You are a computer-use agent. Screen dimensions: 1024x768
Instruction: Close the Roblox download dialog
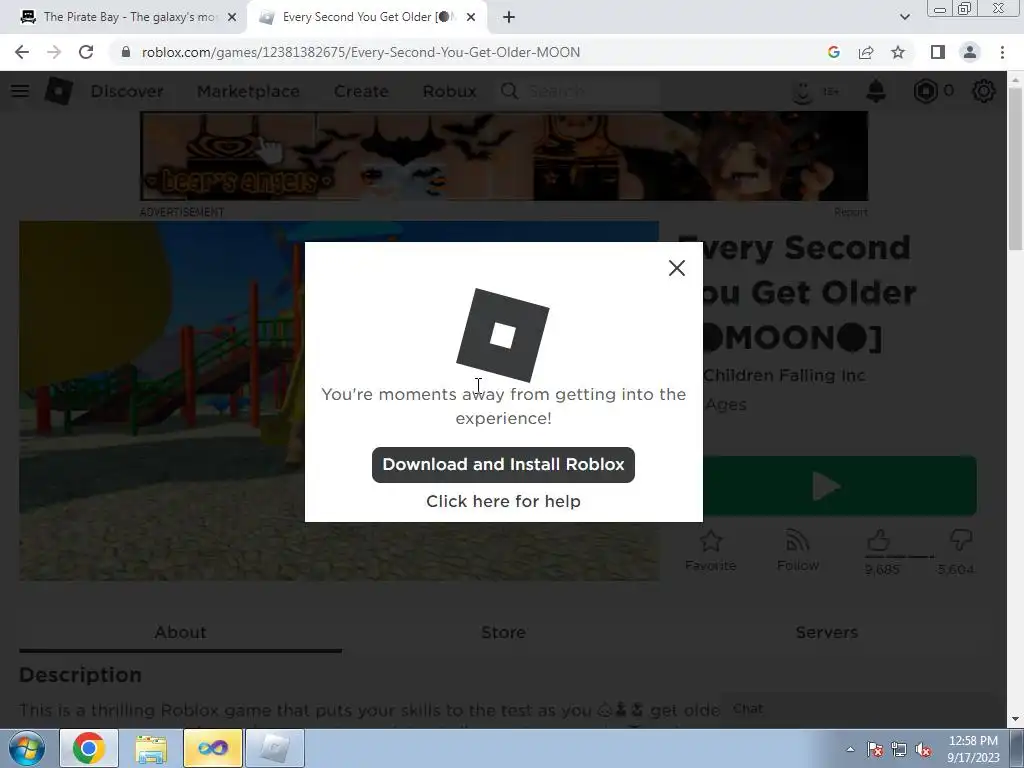(677, 268)
